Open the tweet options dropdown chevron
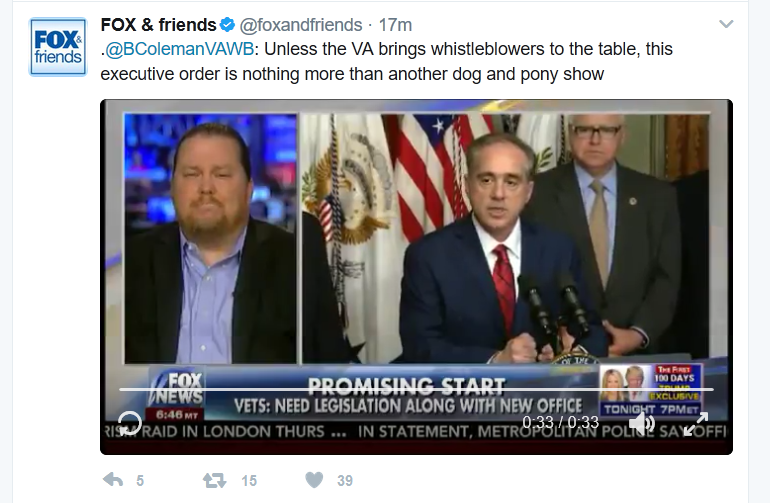The image size is (770, 503). pos(727,23)
